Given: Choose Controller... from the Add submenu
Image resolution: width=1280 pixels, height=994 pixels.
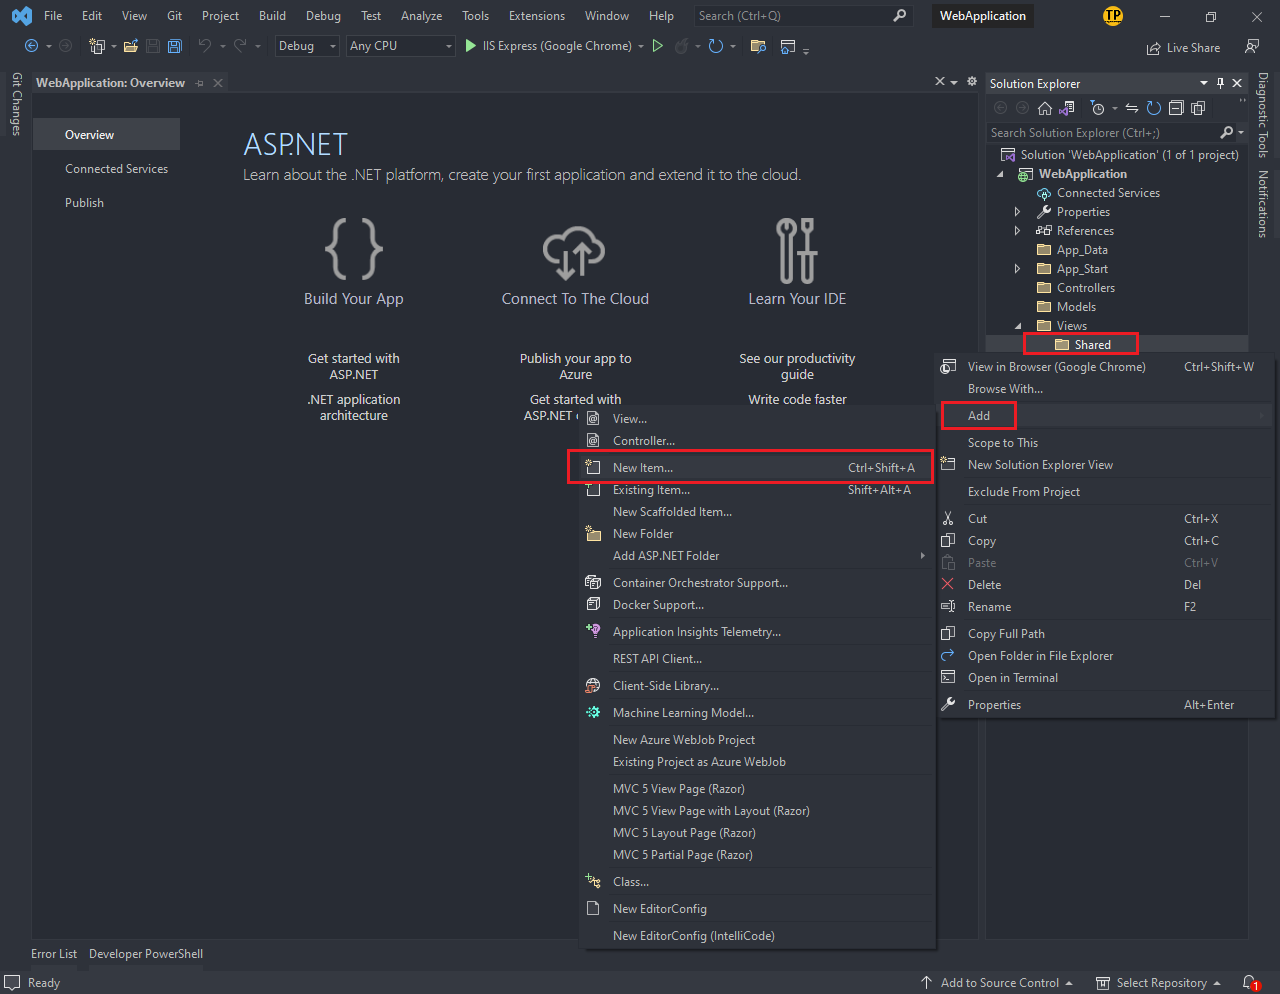Looking at the screenshot, I should (x=756, y=441).
